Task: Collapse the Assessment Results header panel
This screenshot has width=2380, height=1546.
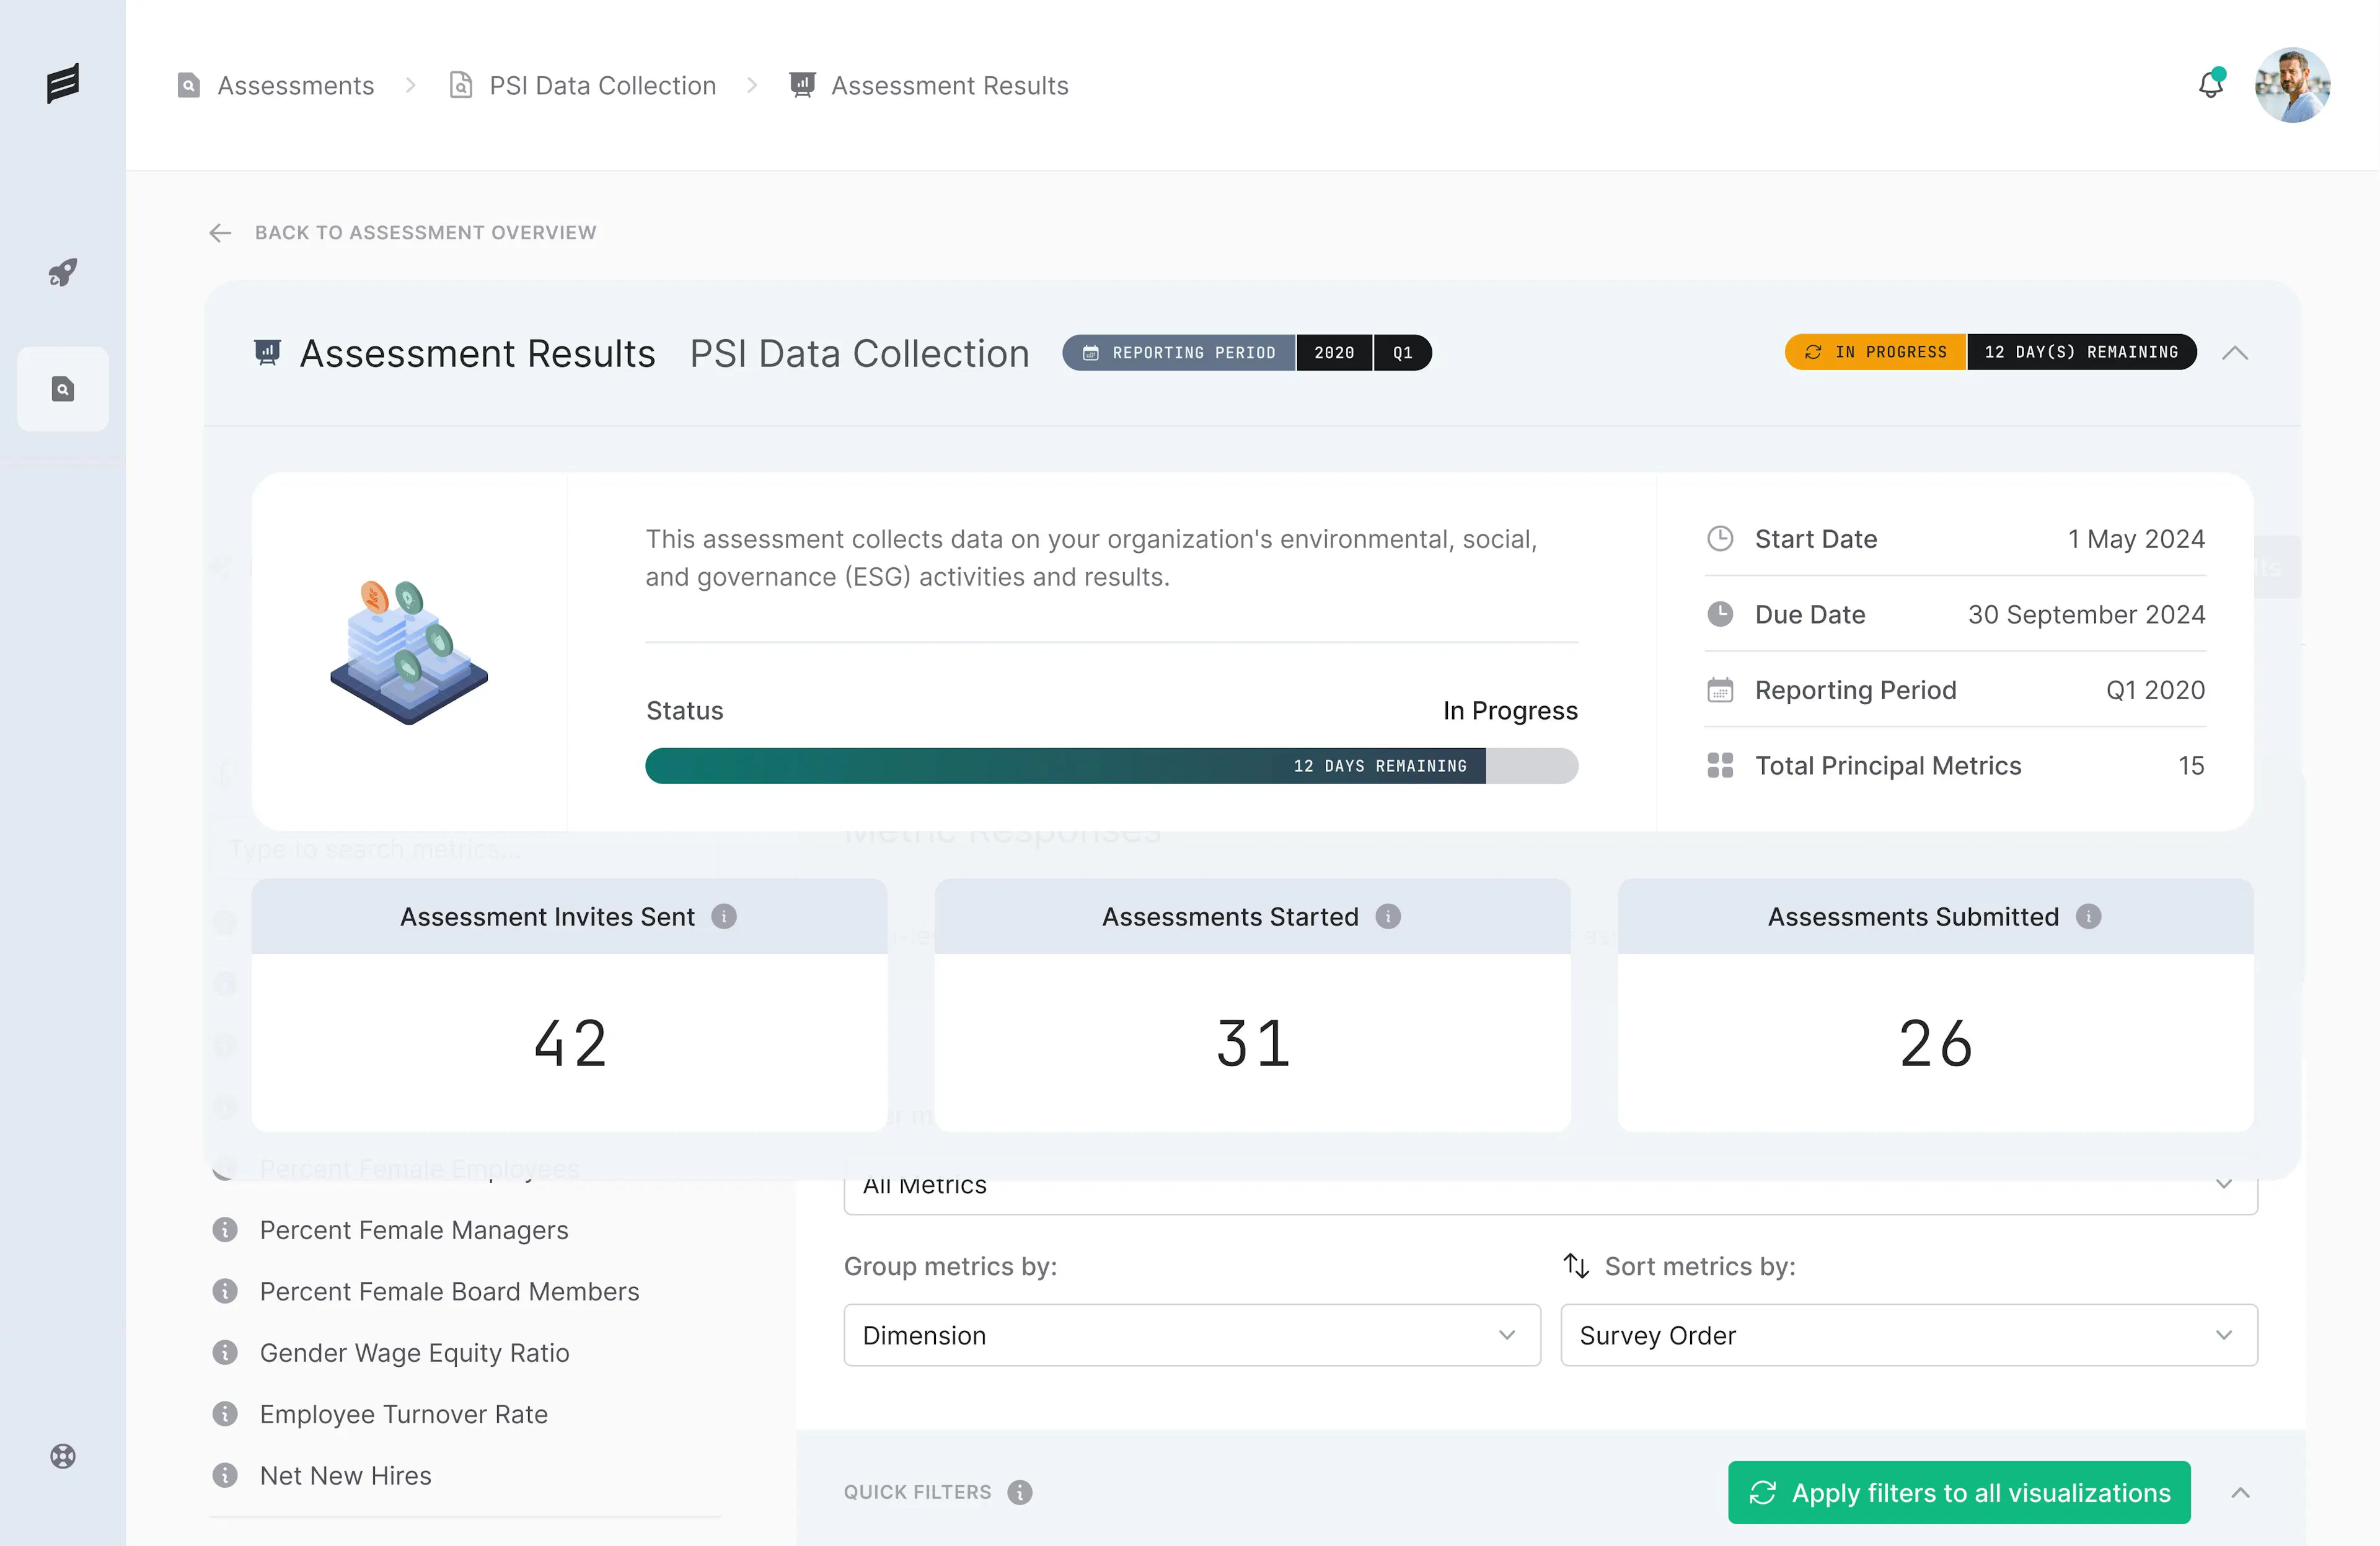Action: point(2235,353)
